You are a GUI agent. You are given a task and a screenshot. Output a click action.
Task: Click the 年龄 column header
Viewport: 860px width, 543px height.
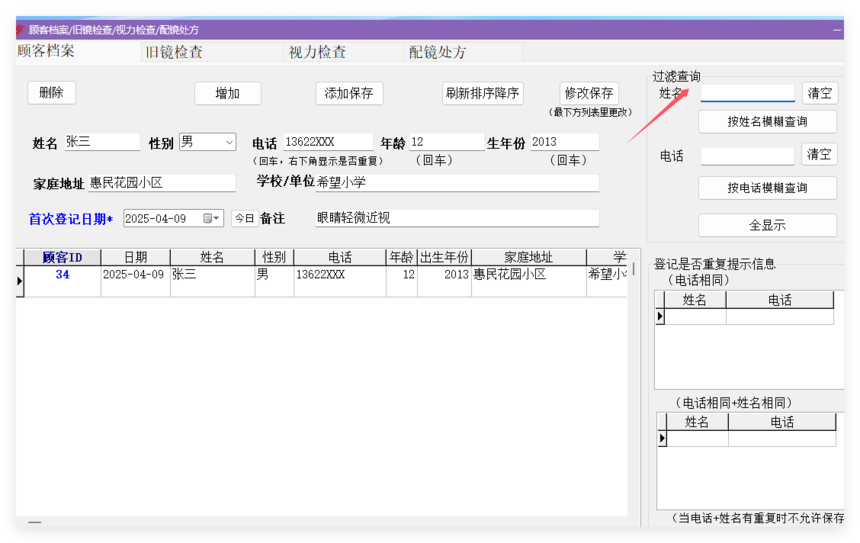[x=401, y=257]
